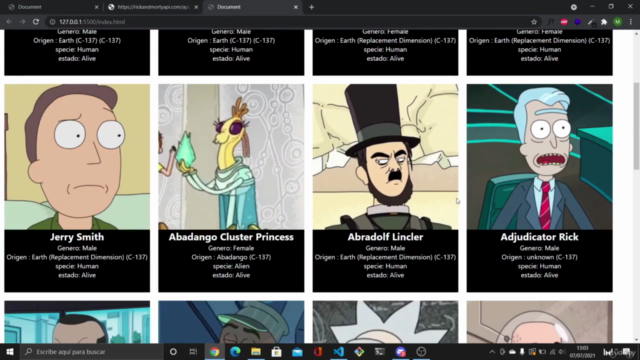
Task: Reload the page with the refresh icon
Action: click(x=36, y=22)
